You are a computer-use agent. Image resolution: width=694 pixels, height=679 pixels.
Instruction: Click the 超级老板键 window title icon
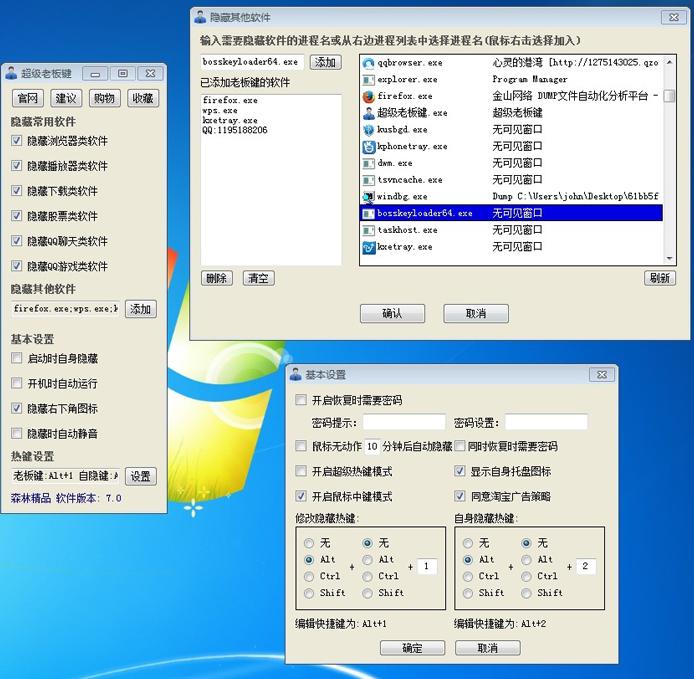[12, 73]
